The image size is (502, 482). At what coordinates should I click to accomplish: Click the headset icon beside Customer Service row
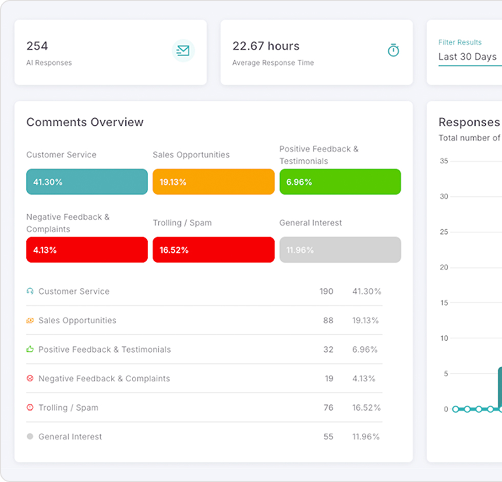click(30, 291)
